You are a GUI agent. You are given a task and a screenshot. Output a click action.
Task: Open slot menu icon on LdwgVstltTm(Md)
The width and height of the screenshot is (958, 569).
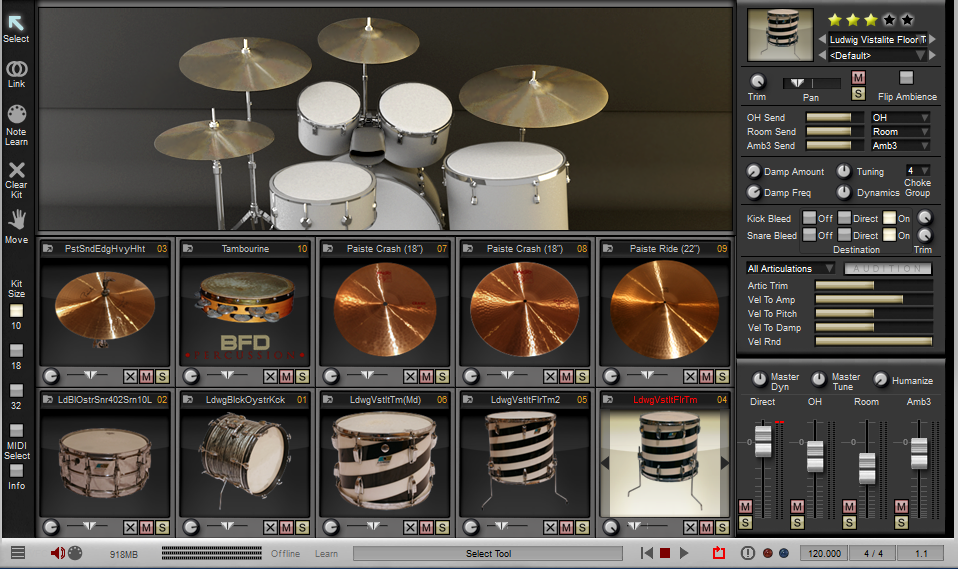[327, 400]
